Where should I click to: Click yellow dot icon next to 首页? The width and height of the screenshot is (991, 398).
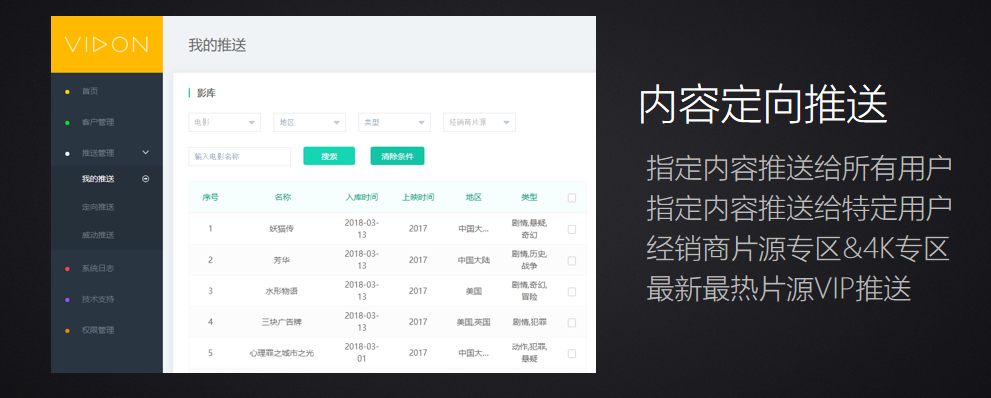[x=68, y=92]
